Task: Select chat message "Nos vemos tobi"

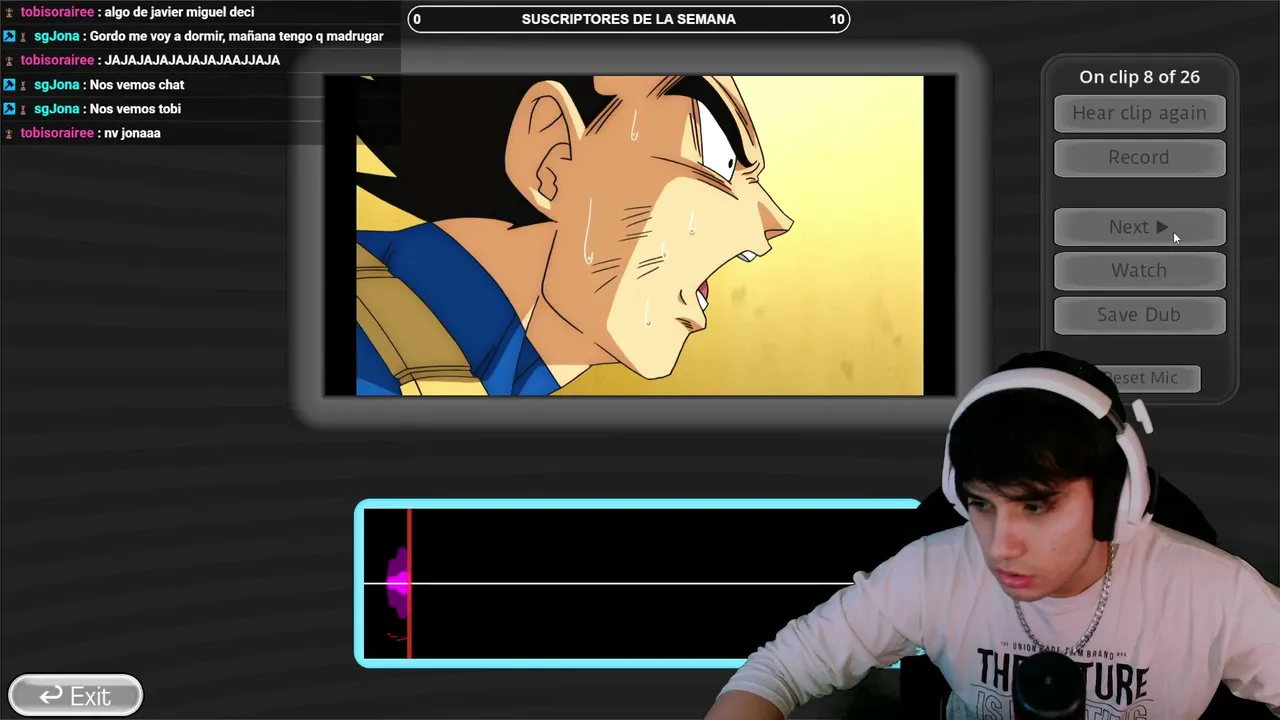Action: (135, 109)
